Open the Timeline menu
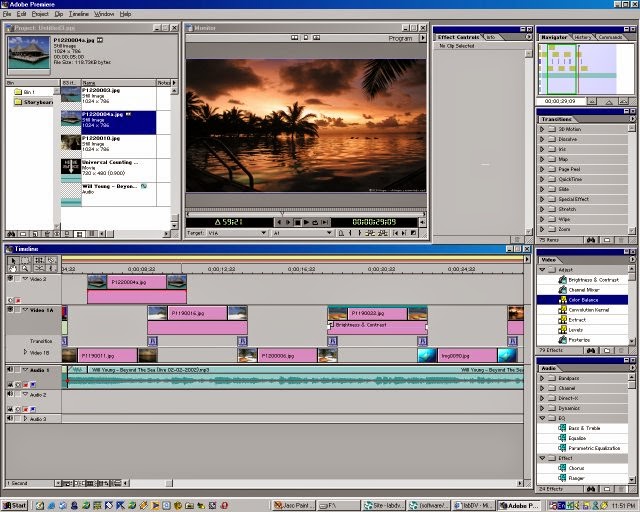The image size is (640, 512). 79,14
